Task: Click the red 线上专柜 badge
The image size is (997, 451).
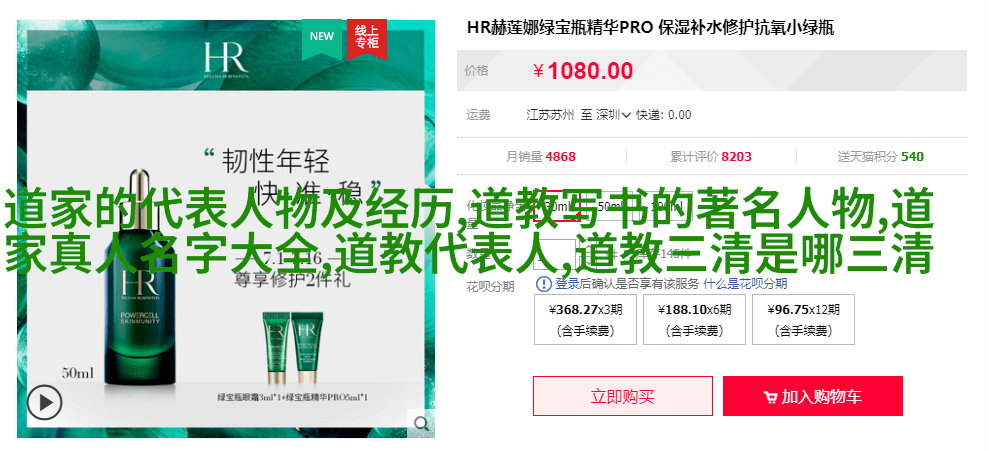Action: click(367, 38)
